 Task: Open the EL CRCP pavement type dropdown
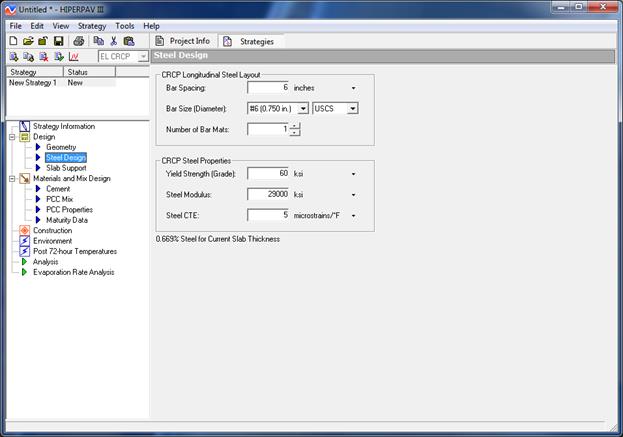(143, 57)
